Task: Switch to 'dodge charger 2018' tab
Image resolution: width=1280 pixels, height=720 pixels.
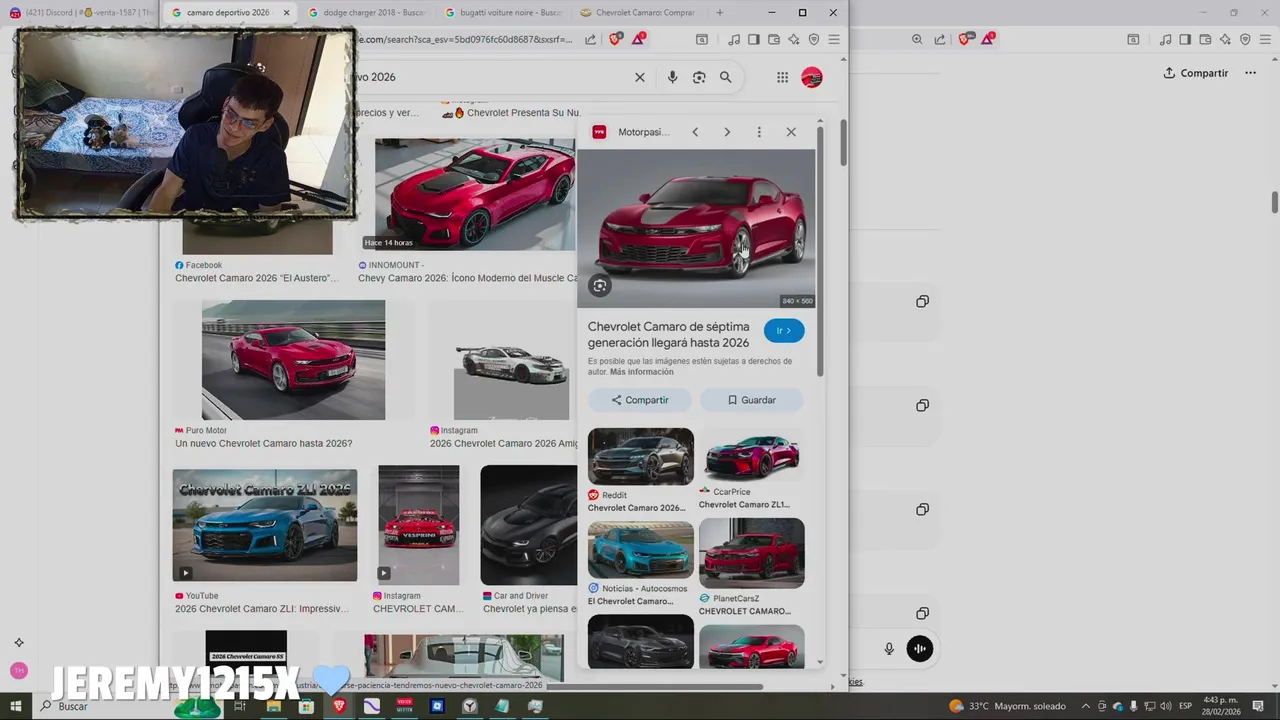Action: pos(366,13)
